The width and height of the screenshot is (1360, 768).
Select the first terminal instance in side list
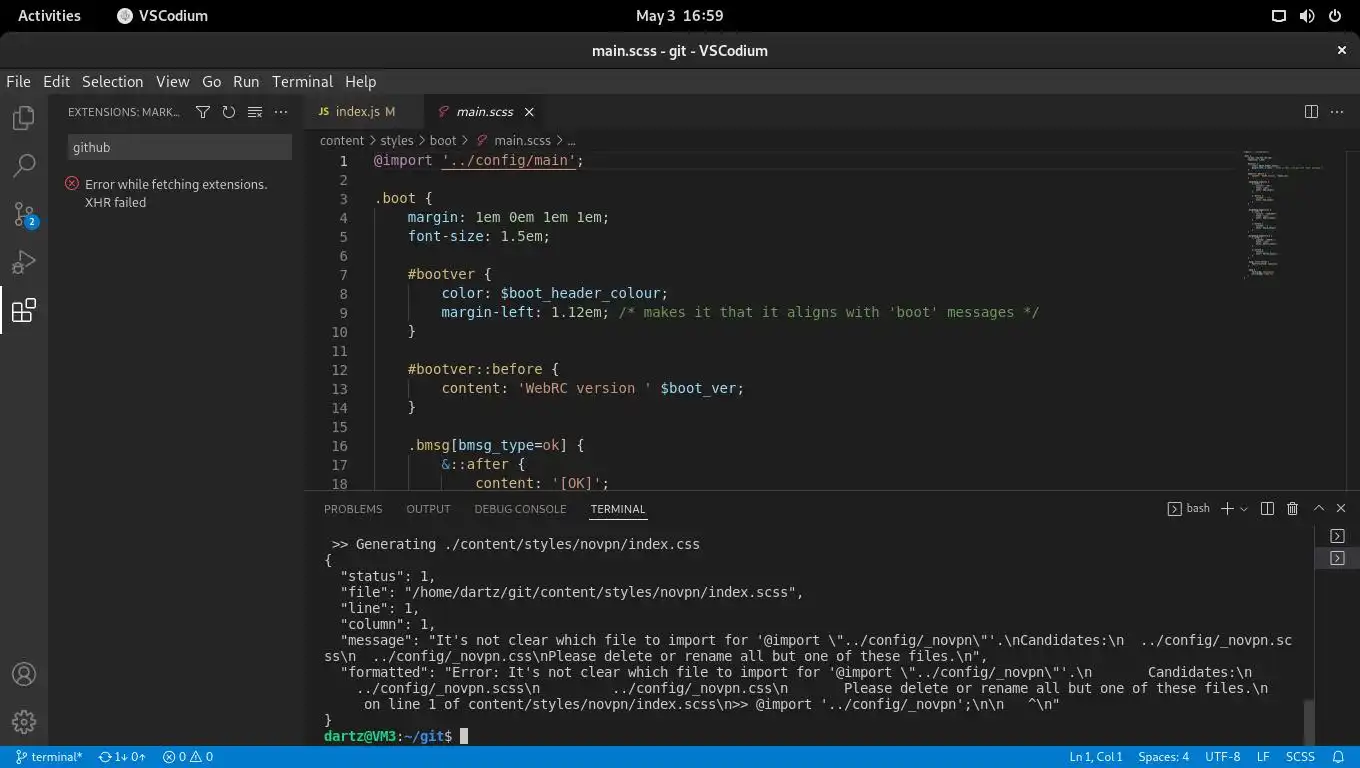[1337, 536]
